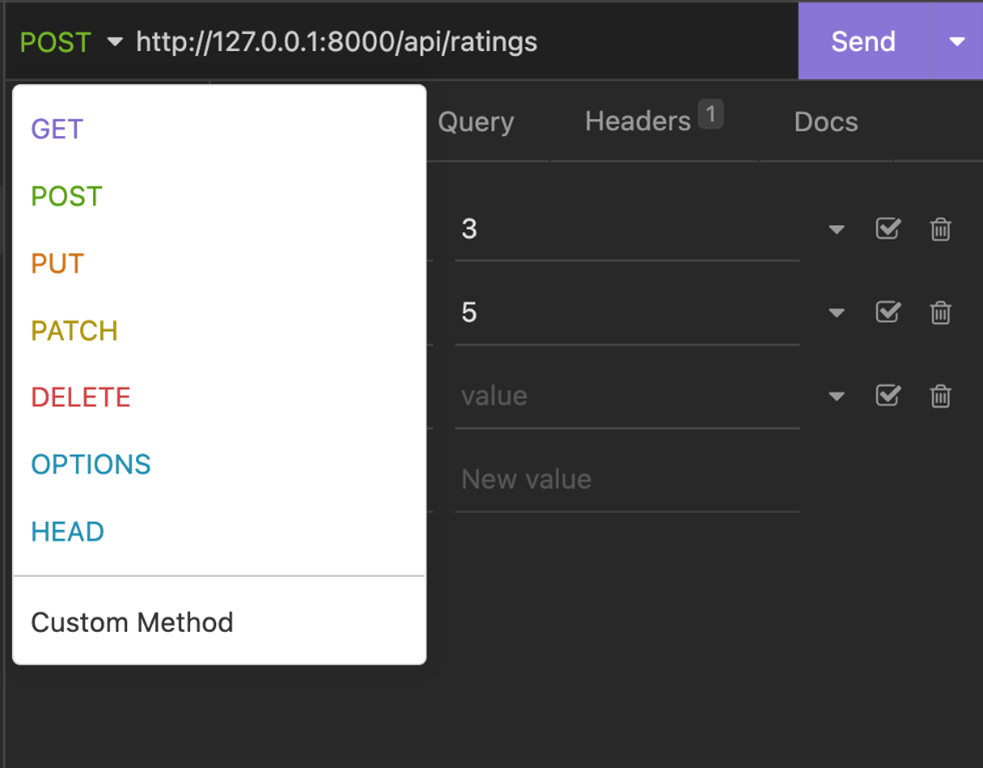
Task: Choose GET from the method list
Action: (57, 129)
